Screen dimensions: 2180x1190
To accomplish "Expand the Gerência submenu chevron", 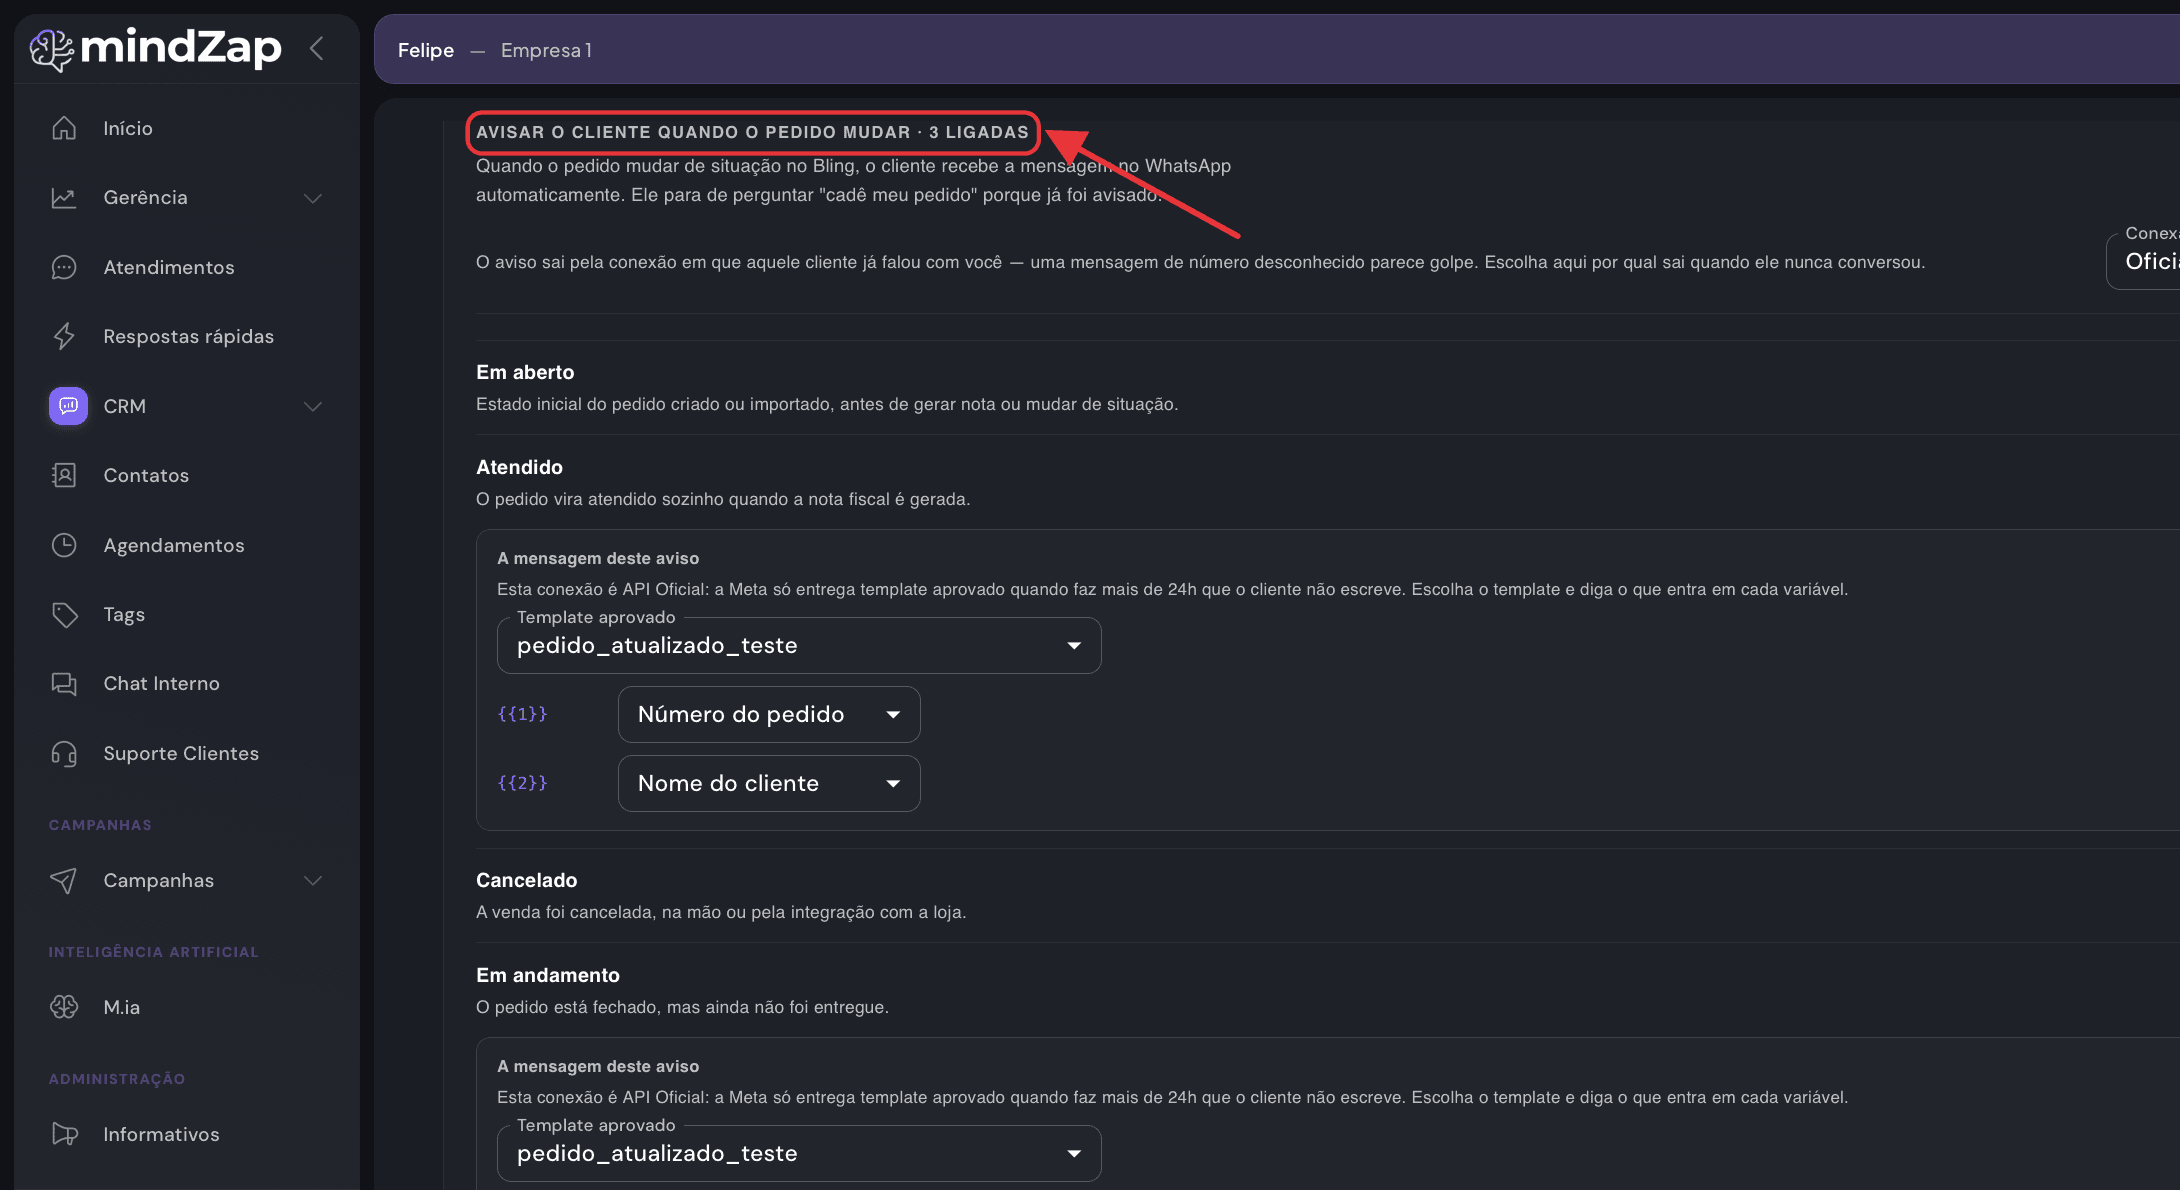I will click(x=313, y=198).
